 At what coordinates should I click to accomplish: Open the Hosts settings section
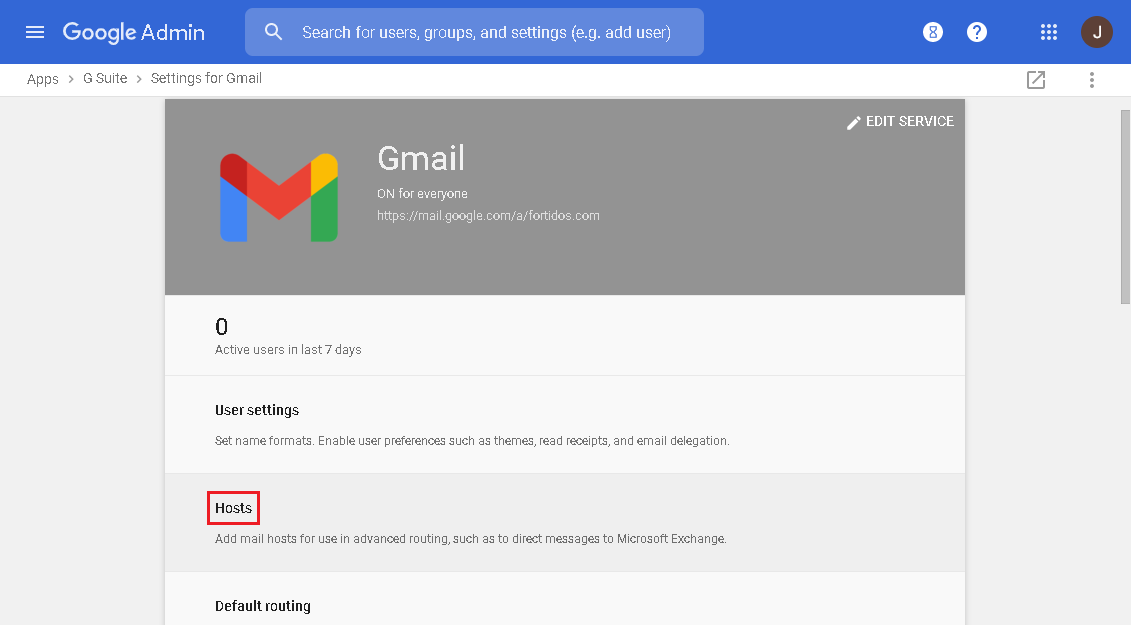point(232,507)
